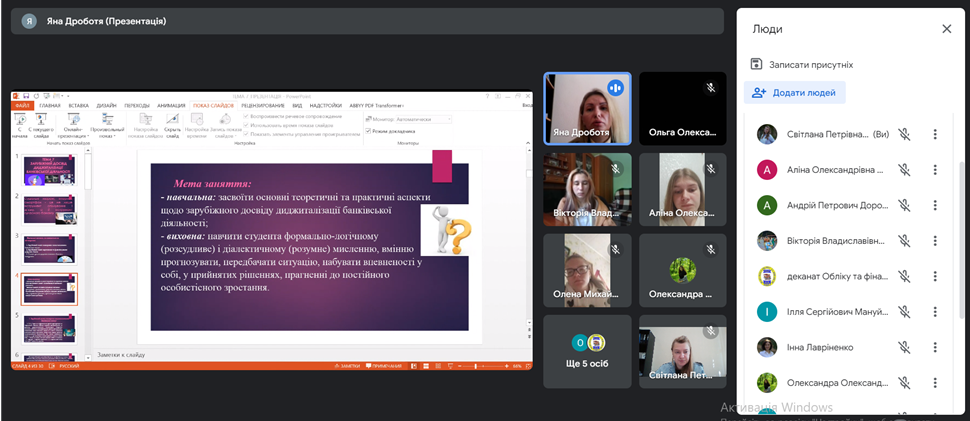Toggle Использовать время показа слайдов checkbox
Viewport: 970px width, 421px height.
coord(247,125)
